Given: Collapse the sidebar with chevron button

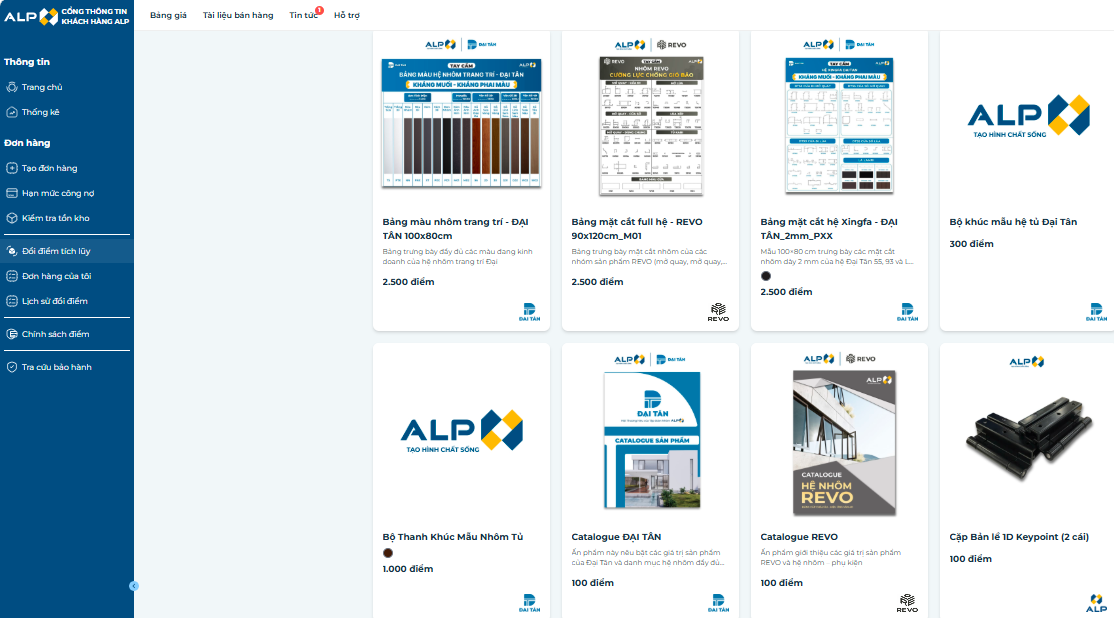Looking at the screenshot, I should pyautogui.click(x=134, y=586).
